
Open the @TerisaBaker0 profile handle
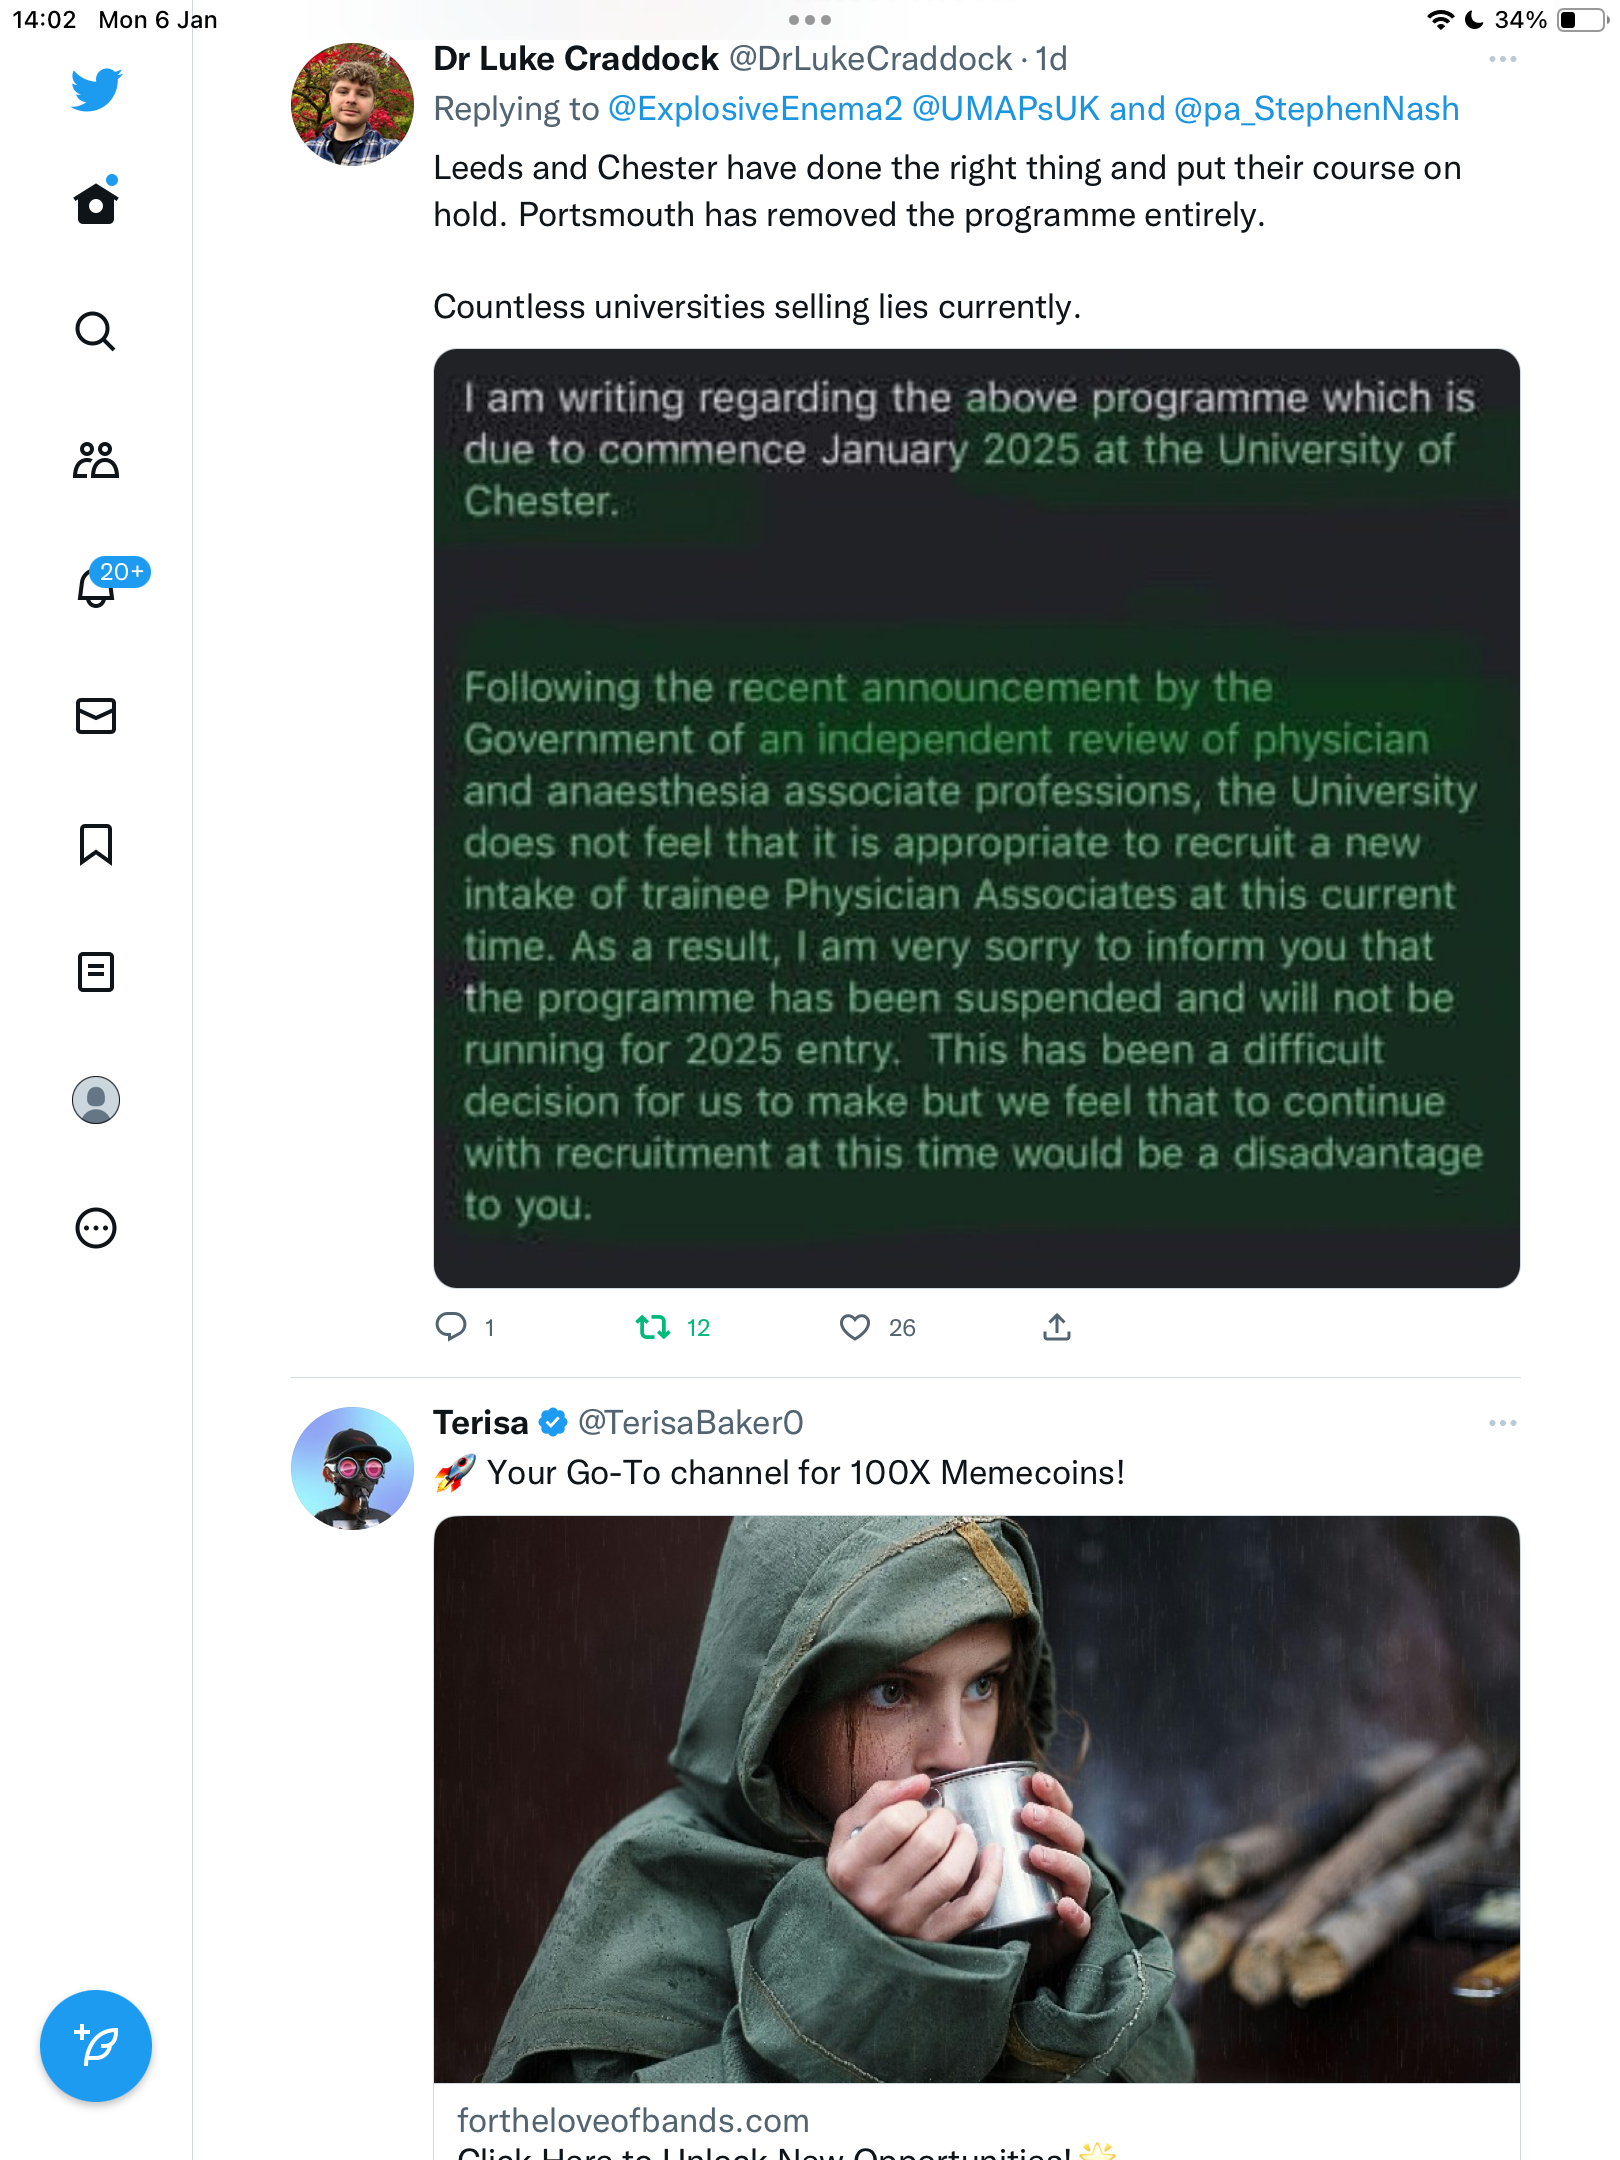tap(690, 1422)
